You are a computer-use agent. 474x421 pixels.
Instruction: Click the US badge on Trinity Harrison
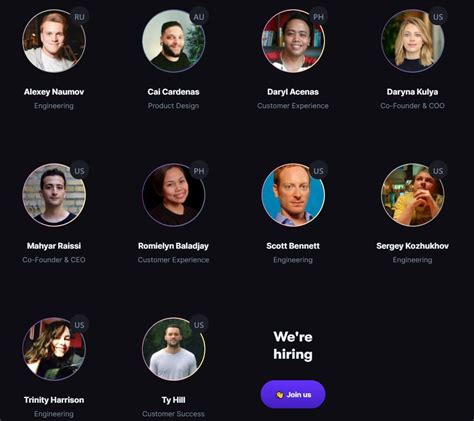click(79, 325)
